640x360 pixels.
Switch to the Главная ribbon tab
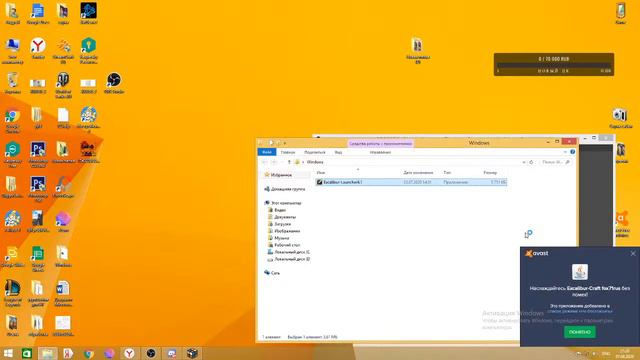tap(288, 152)
